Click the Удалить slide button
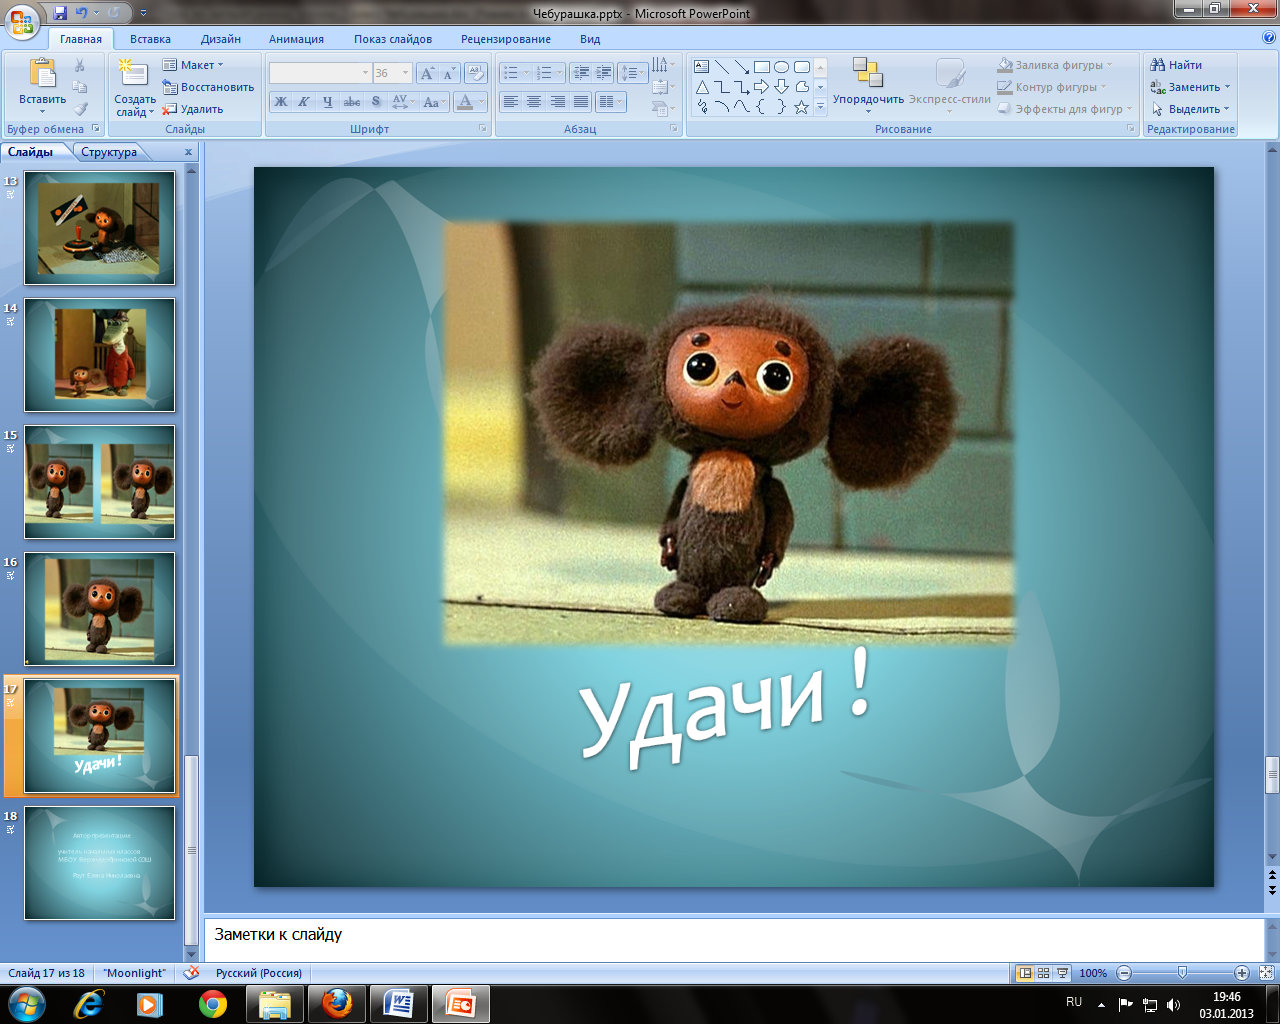 point(194,109)
